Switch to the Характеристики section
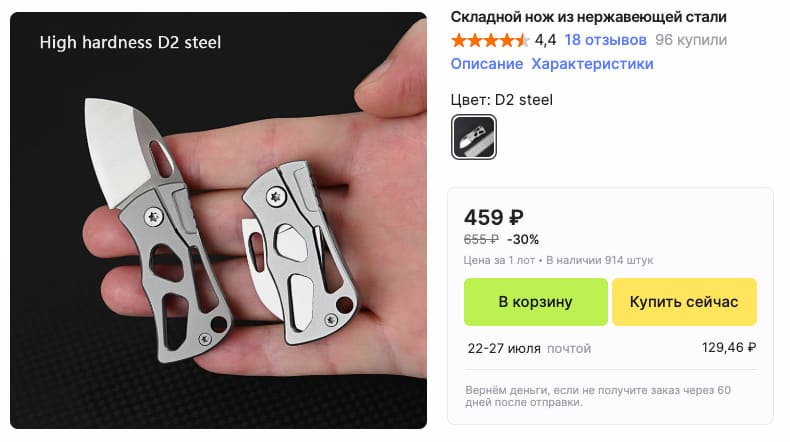 [x=592, y=64]
